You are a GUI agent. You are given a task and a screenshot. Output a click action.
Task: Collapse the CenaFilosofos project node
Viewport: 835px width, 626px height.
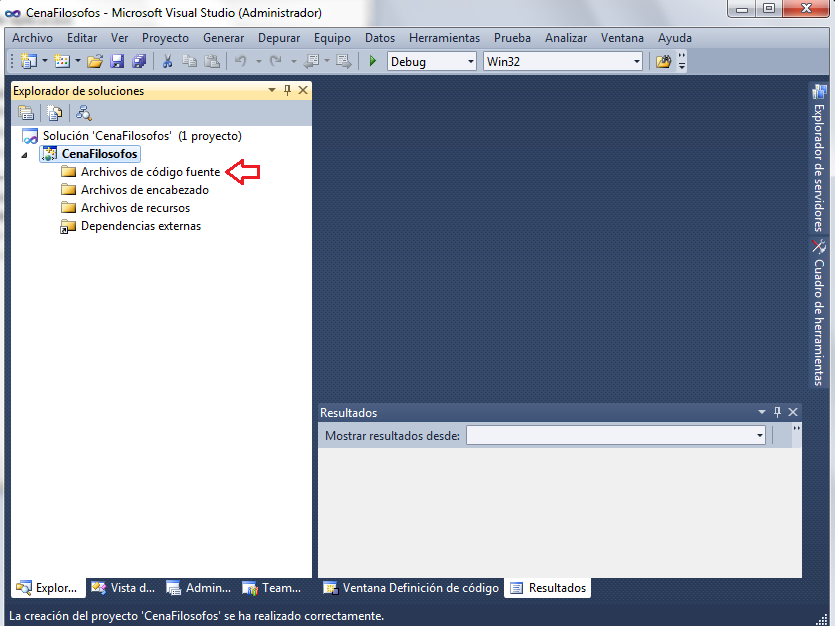tap(24, 155)
